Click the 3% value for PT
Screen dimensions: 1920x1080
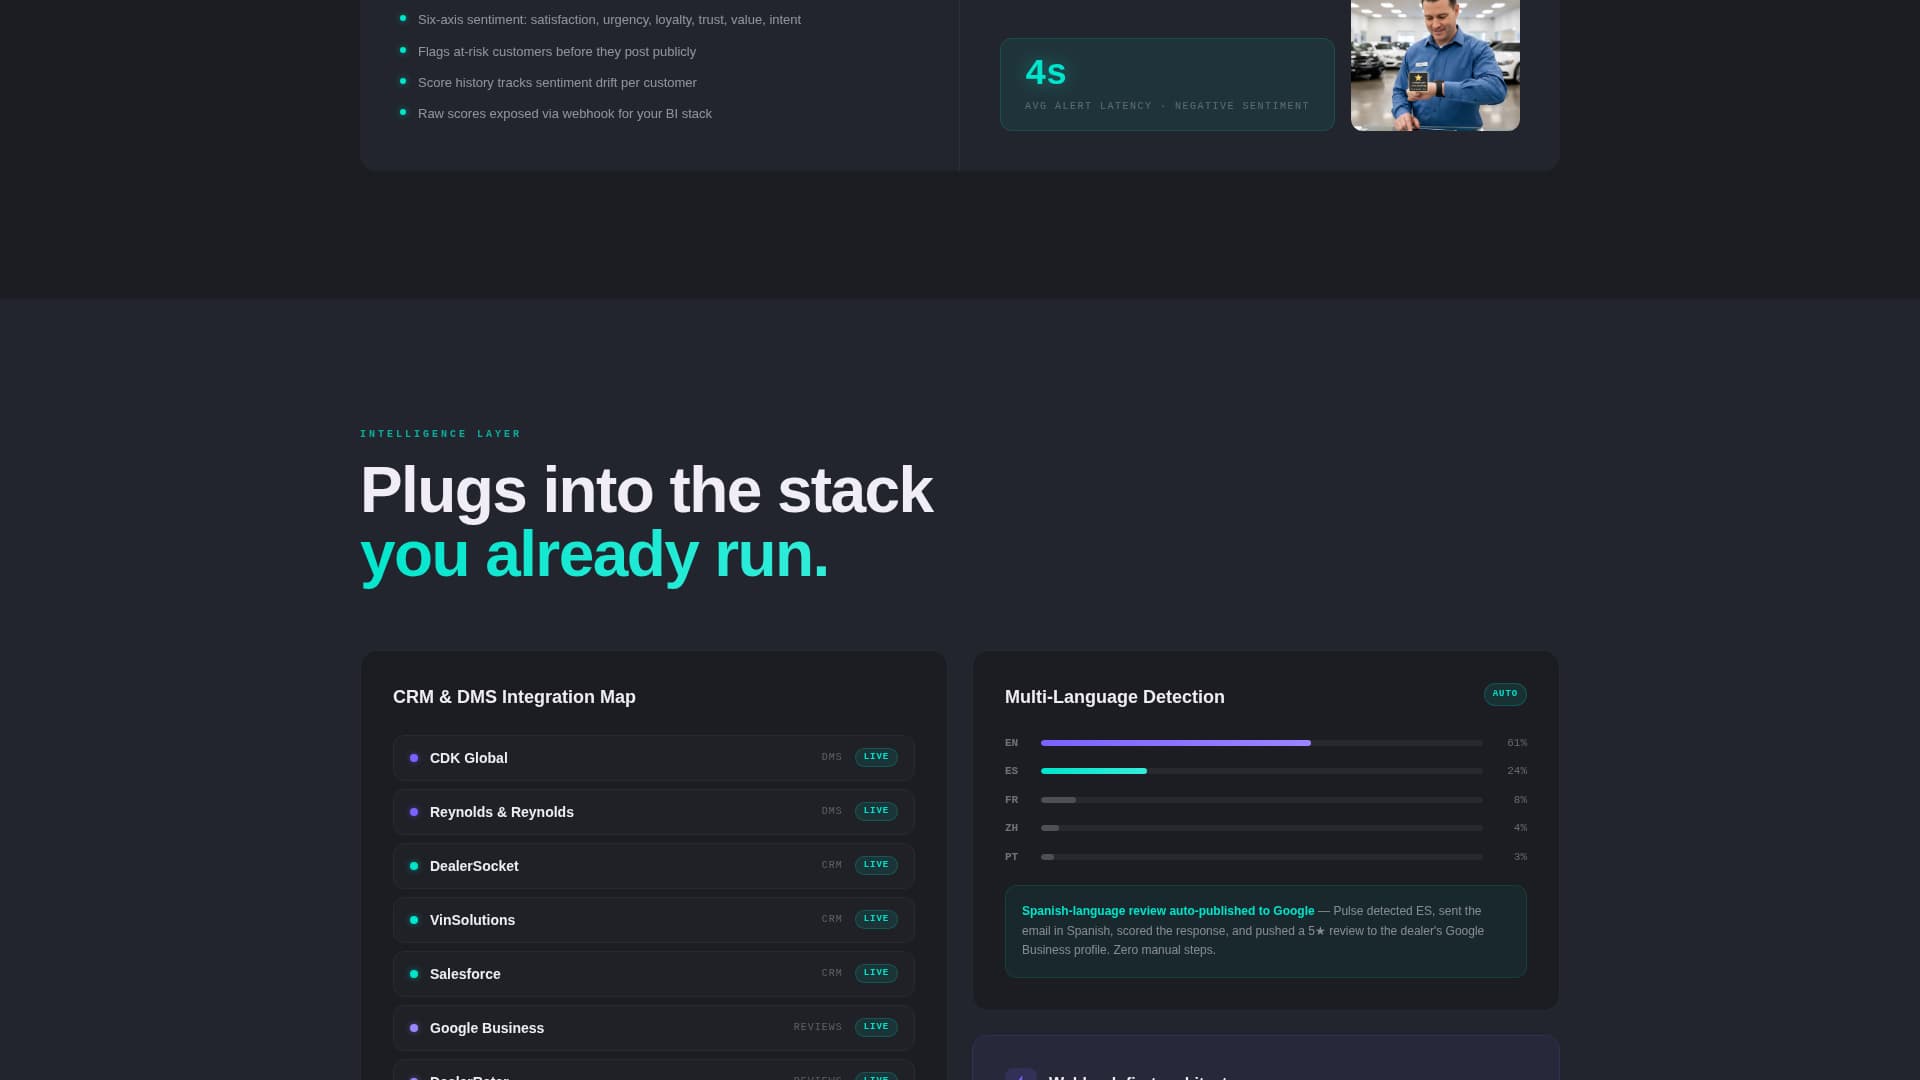tap(1520, 857)
